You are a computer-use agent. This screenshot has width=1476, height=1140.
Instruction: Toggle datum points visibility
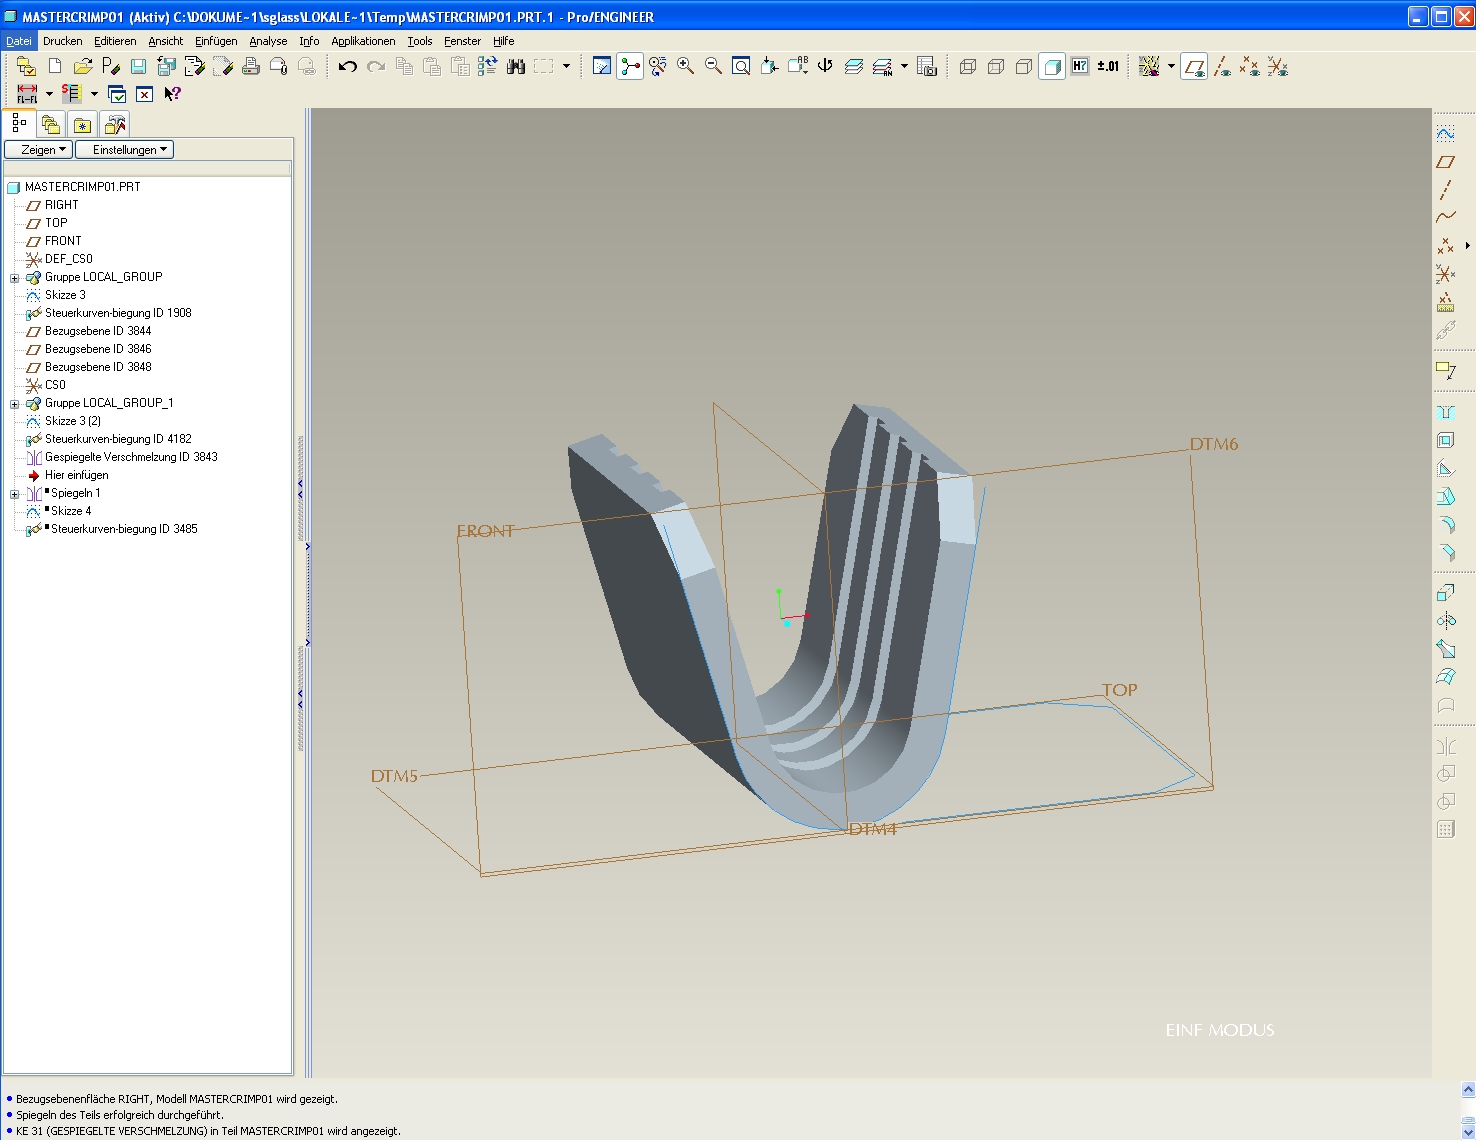1250,66
